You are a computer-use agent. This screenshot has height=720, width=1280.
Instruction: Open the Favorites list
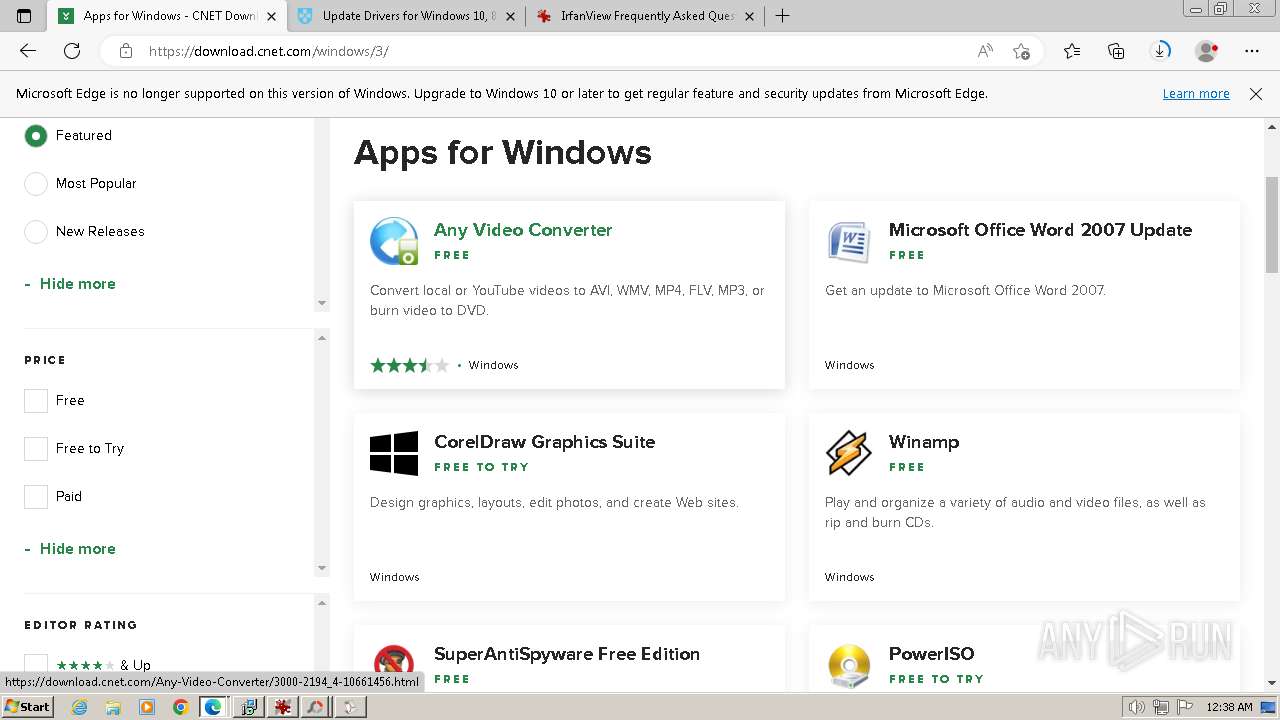click(x=1072, y=51)
